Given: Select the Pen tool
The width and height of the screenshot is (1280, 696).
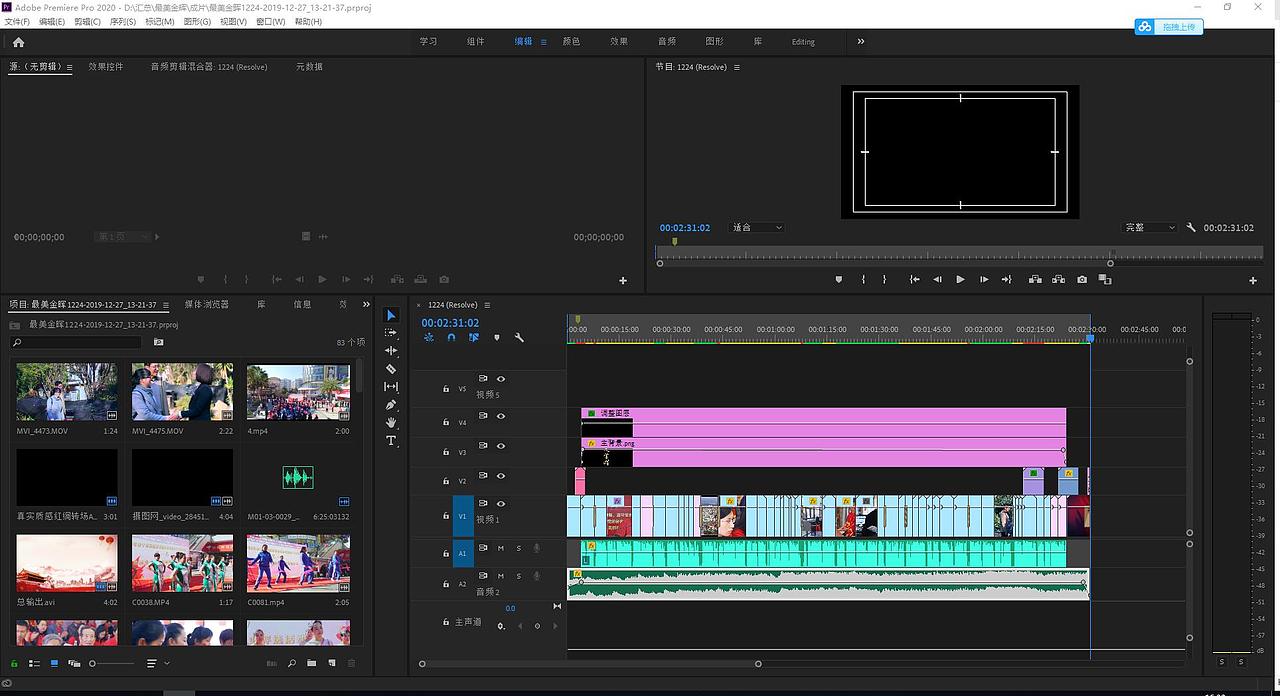Looking at the screenshot, I should coord(391,405).
